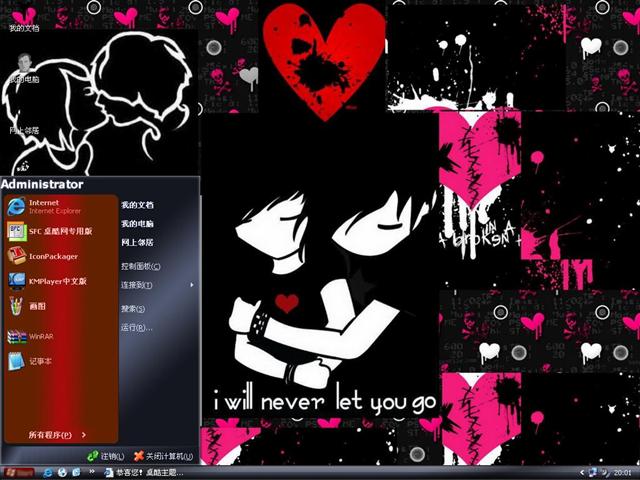Click 注销(L) log off button

click(106, 456)
